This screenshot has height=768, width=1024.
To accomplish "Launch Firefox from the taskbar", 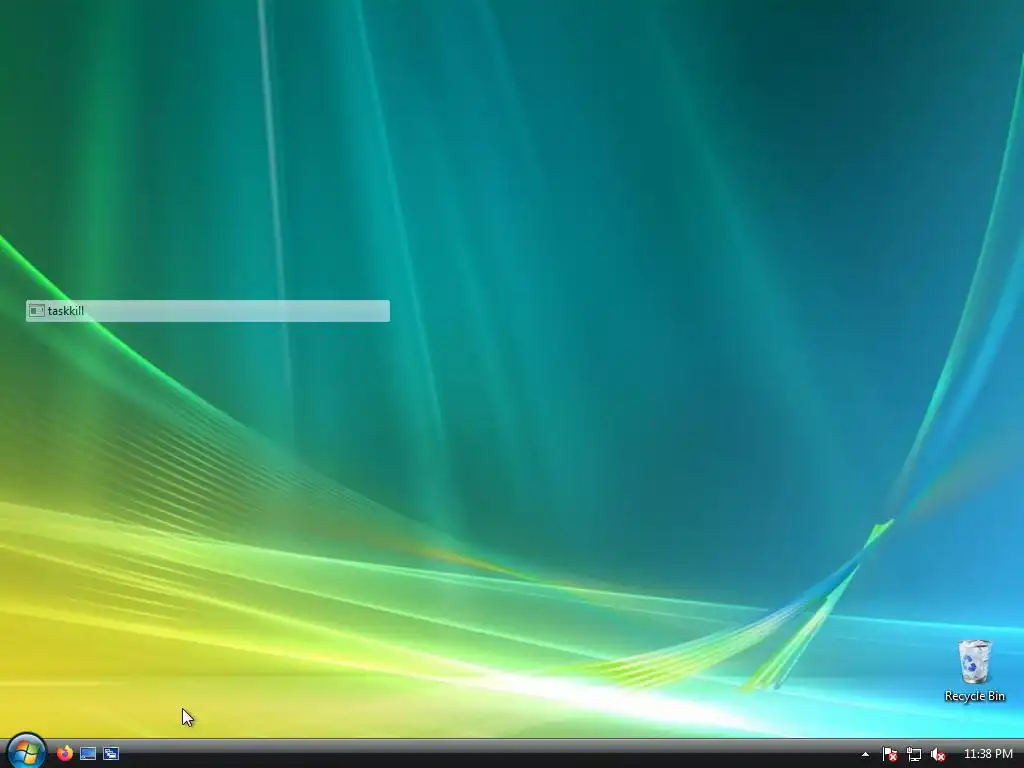I will [65, 754].
